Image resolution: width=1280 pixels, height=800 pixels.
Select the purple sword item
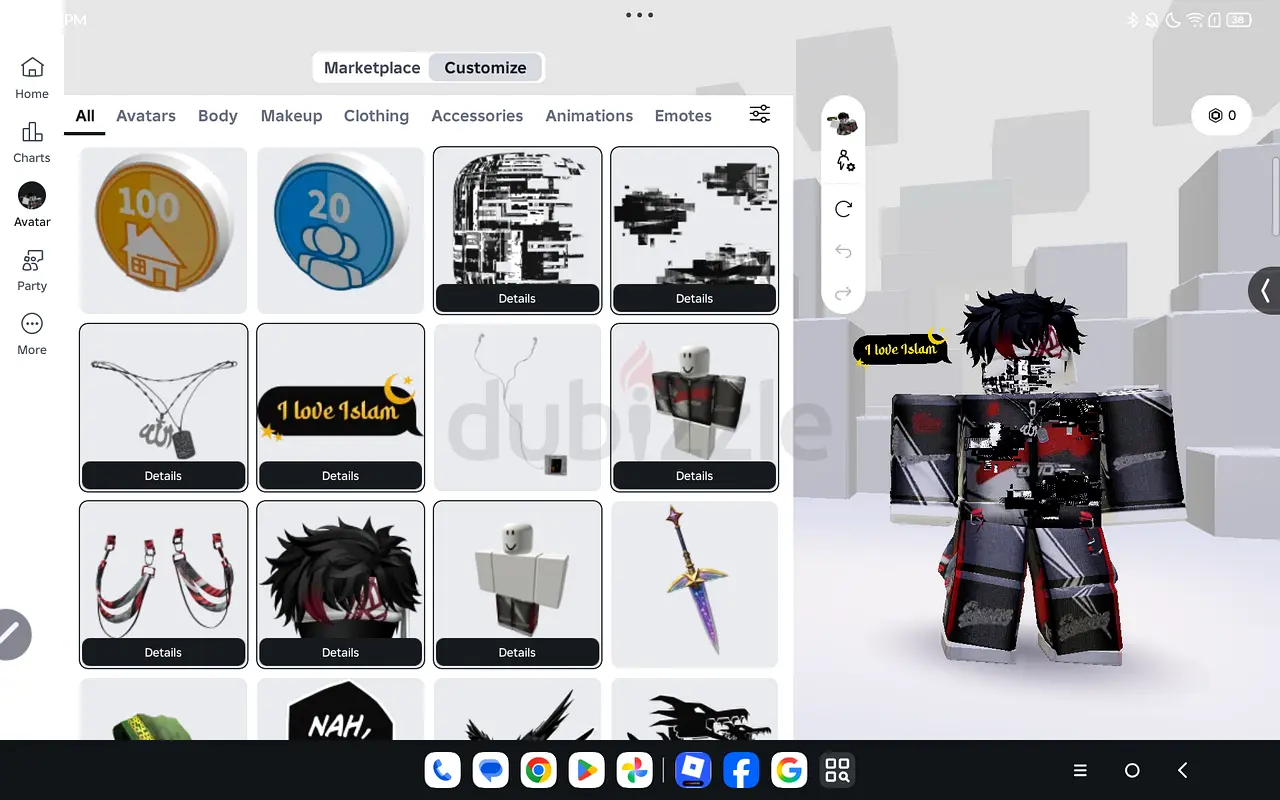pyautogui.click(x=694, y=585)
